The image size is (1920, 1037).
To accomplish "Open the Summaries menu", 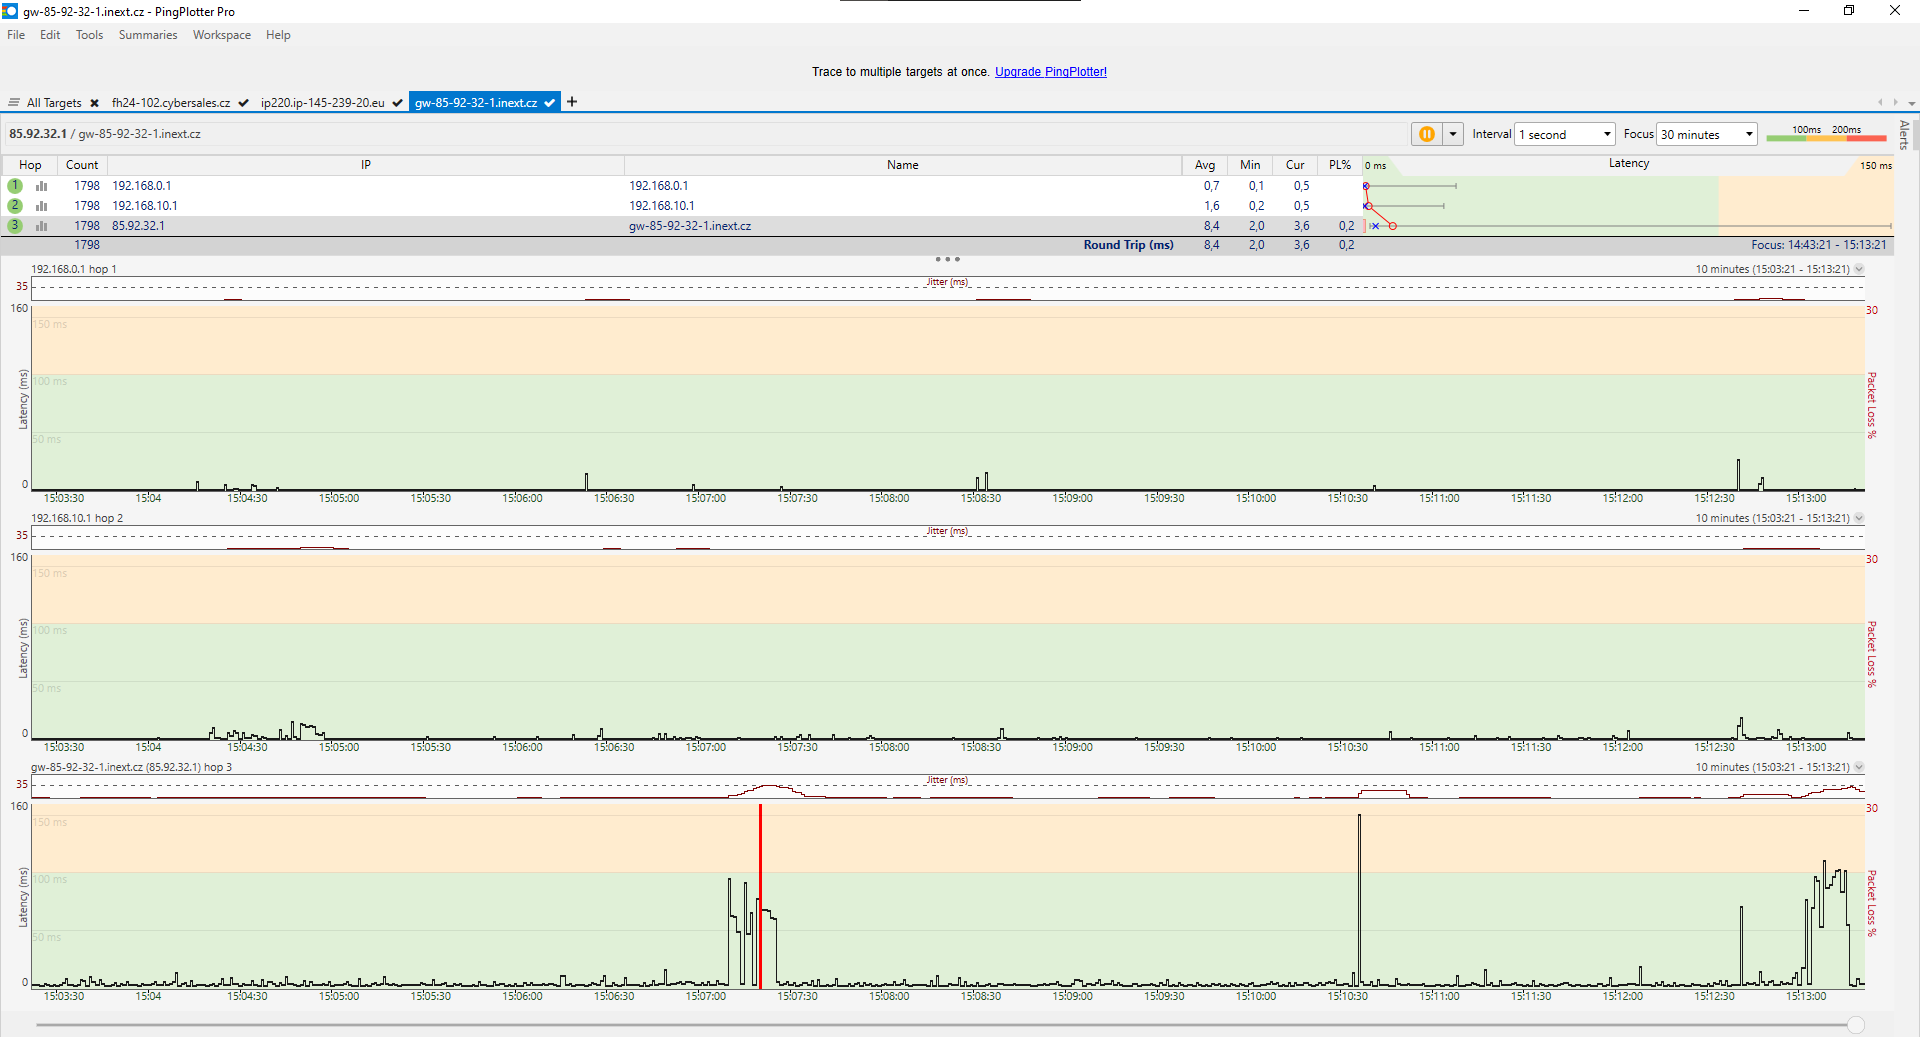I will point(147,35).
